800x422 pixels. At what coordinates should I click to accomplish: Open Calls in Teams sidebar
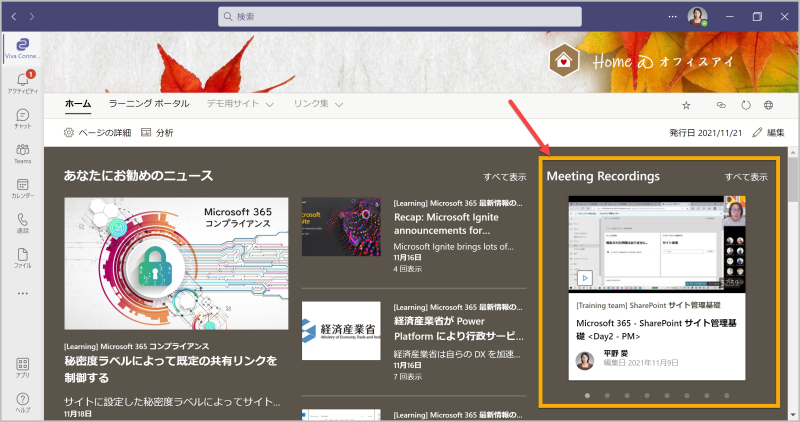coord(22,223)
